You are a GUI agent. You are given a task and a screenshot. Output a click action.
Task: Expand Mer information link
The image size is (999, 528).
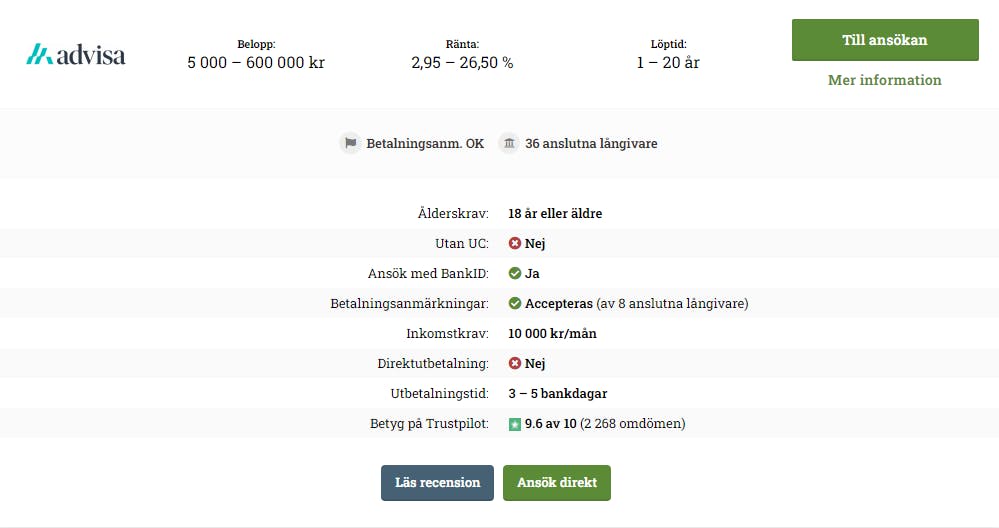pyautogui.click(x=884, y=80)
